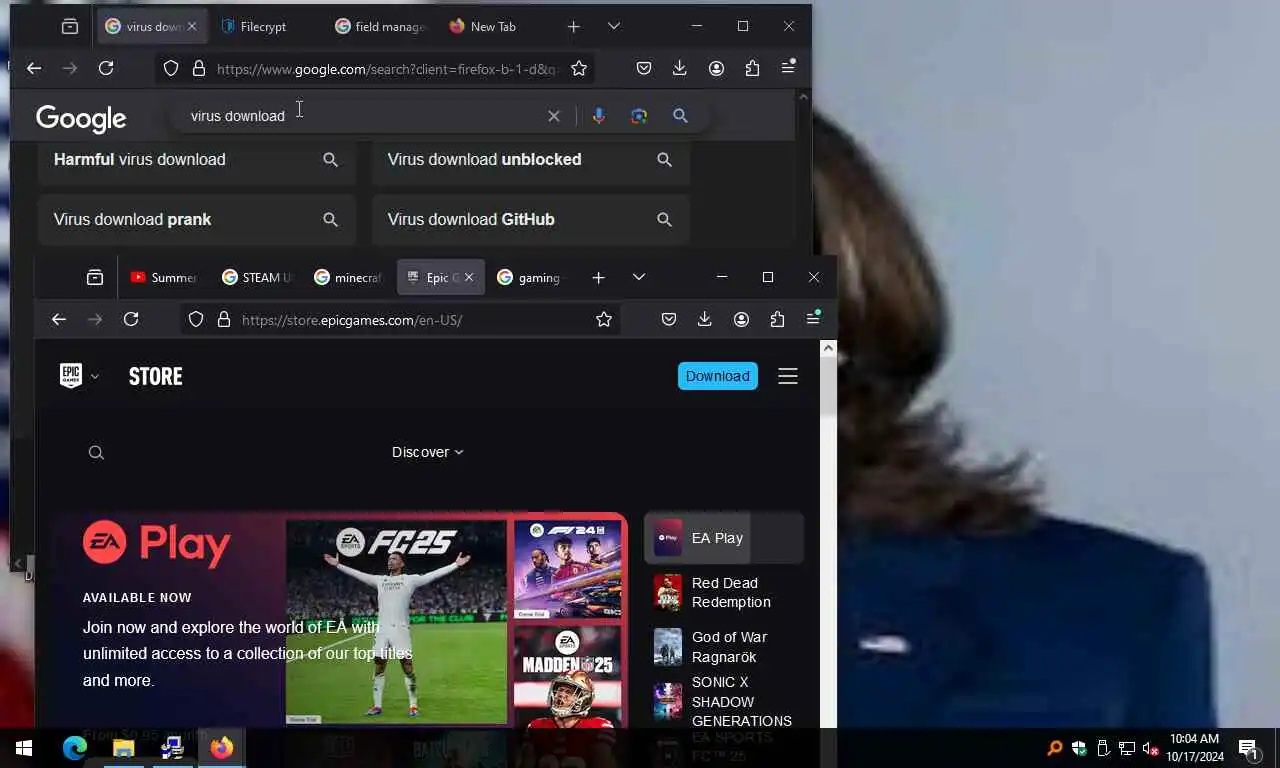Bookmark Epic Games Store page with star
Viewport: 1280px width, 768px height.
(604, 319)
